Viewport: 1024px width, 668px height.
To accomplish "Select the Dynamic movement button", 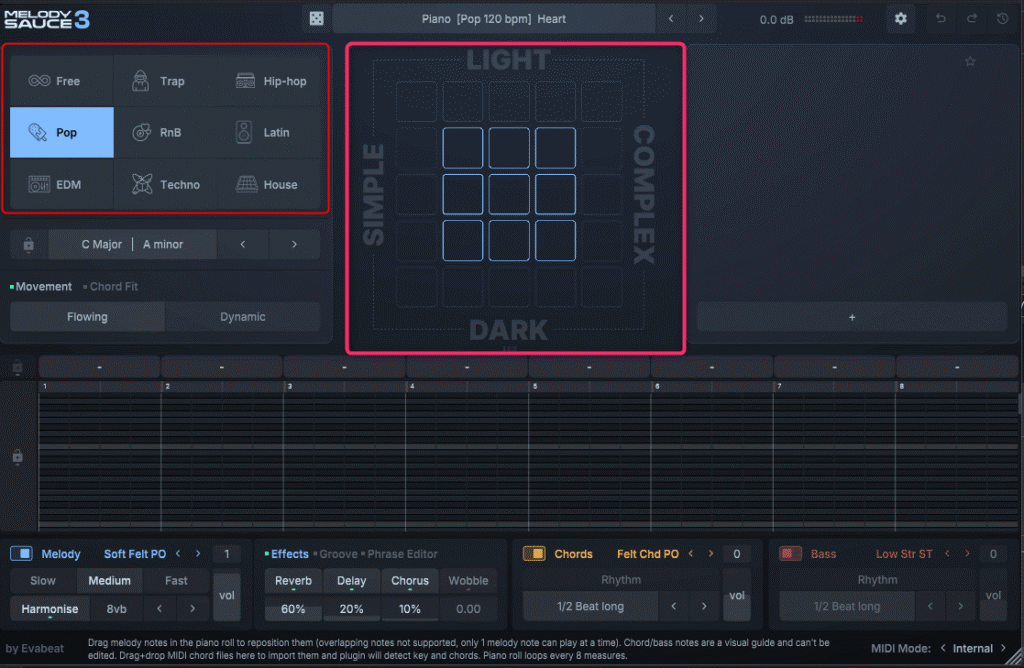I will tap(242, 317).
